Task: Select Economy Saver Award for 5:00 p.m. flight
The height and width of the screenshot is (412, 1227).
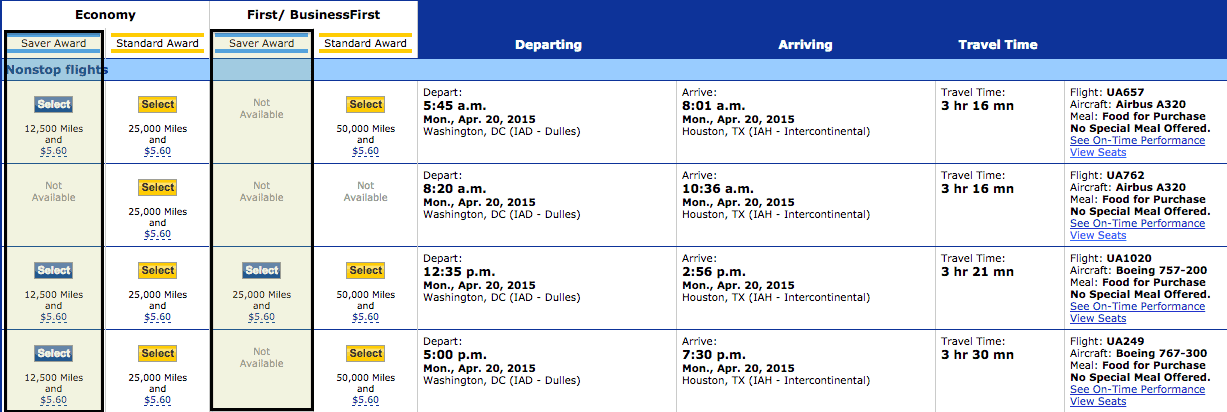Action: [53, 353]
